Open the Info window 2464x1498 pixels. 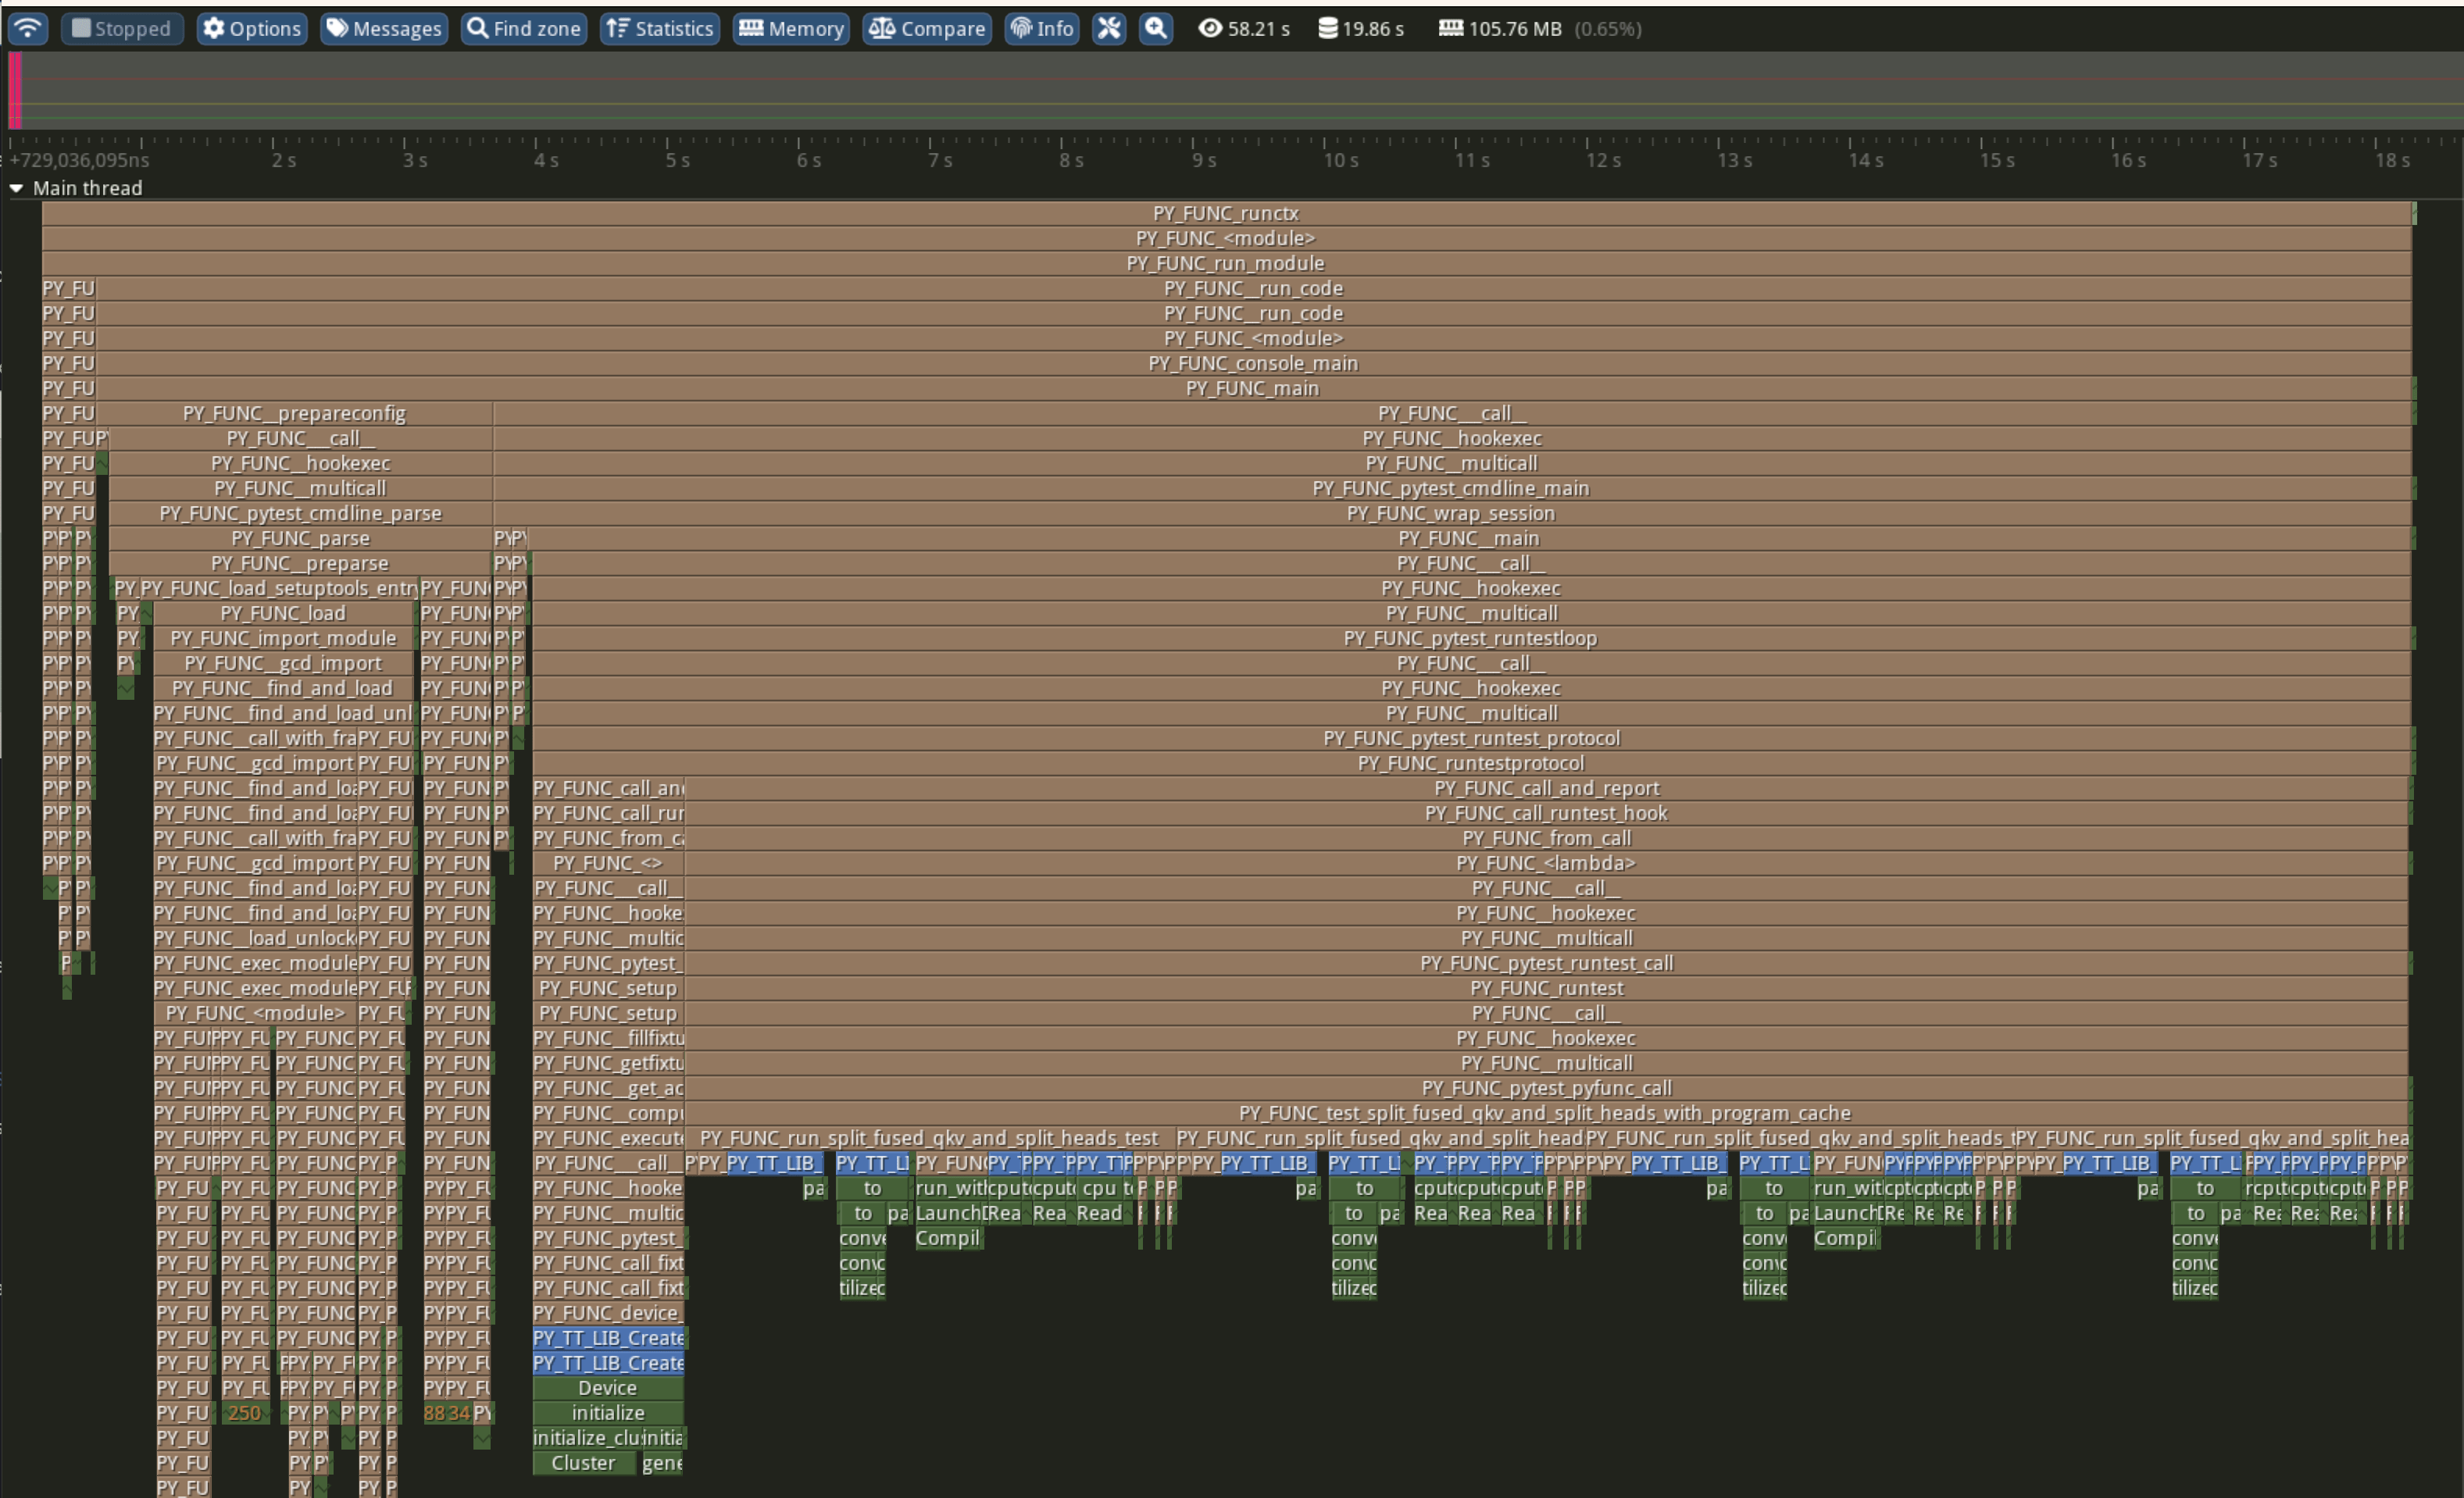point(1041,28)
